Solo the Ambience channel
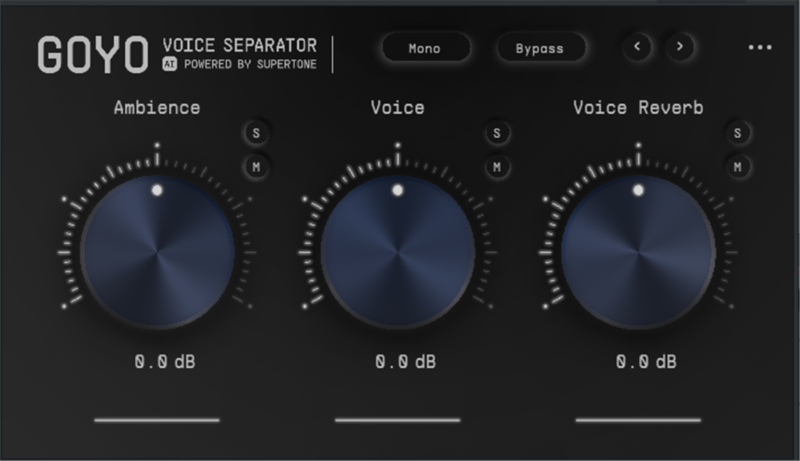The image size is (800, 461). tap(256, 133)
